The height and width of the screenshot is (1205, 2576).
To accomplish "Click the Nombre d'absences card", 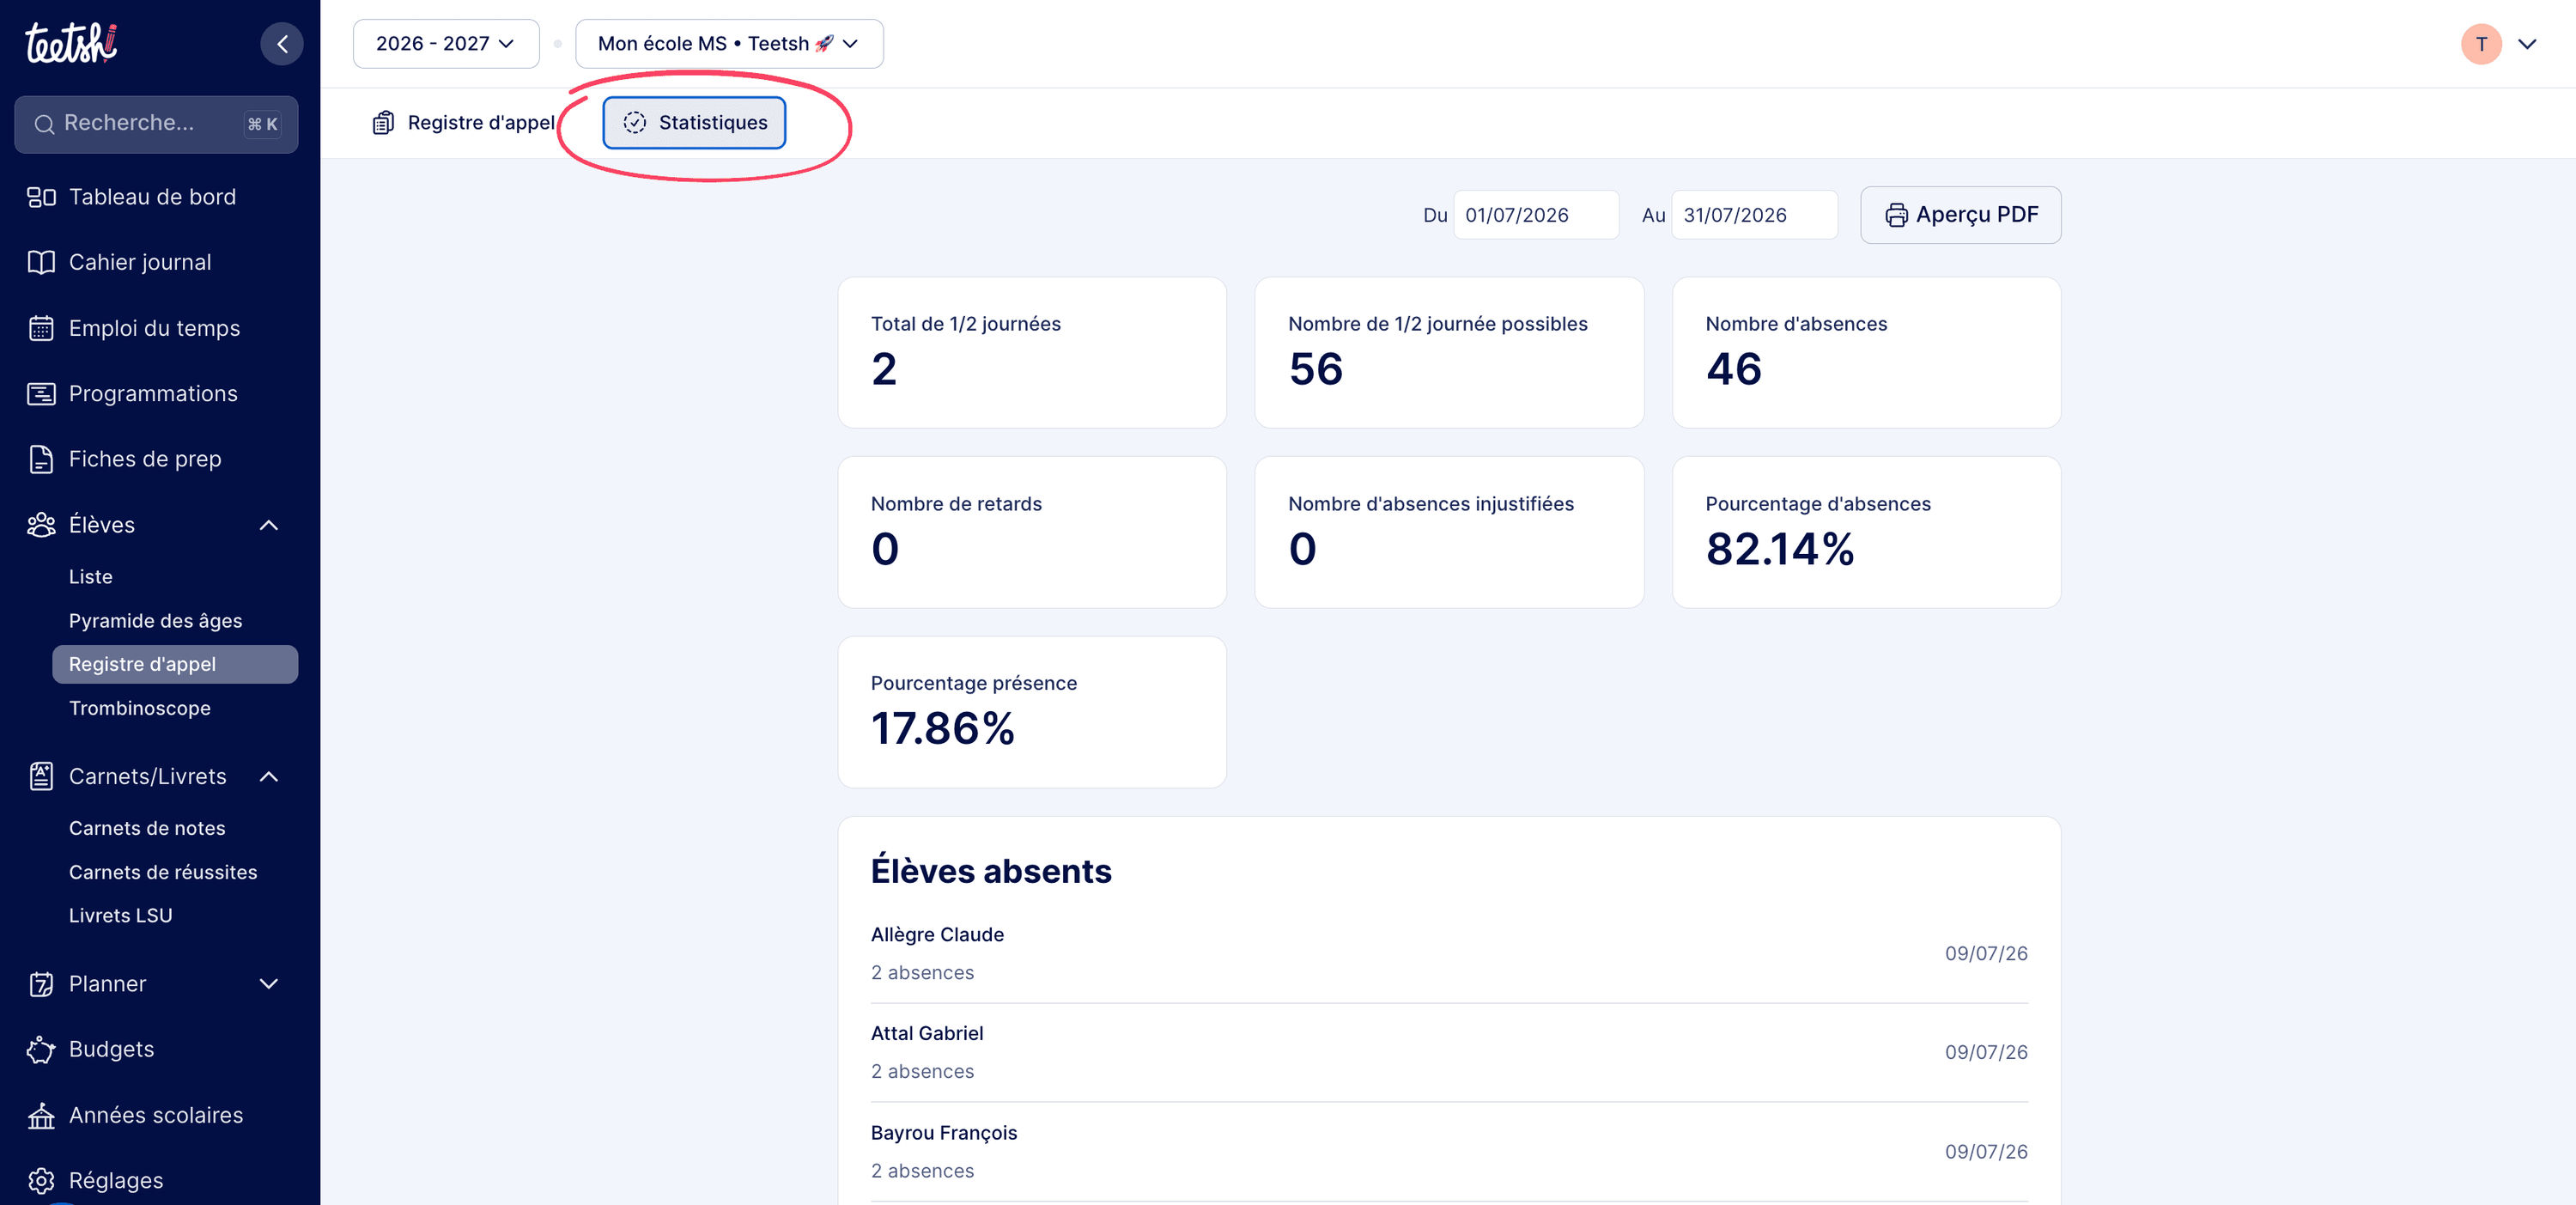I will coord(1866,353).
